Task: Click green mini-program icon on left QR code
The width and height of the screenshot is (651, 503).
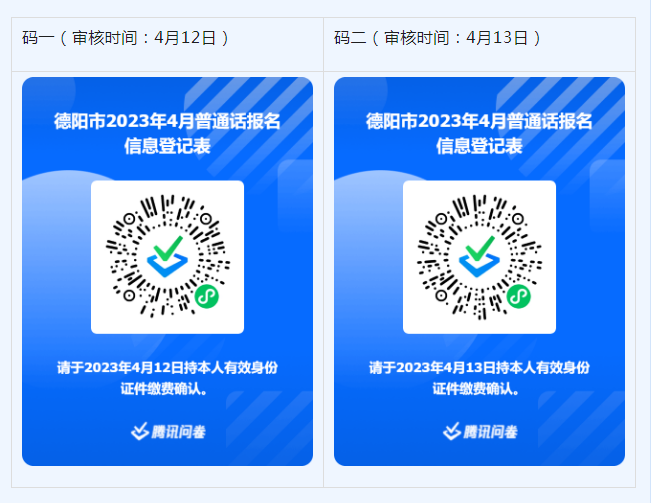Action: [x=206, y=296]
